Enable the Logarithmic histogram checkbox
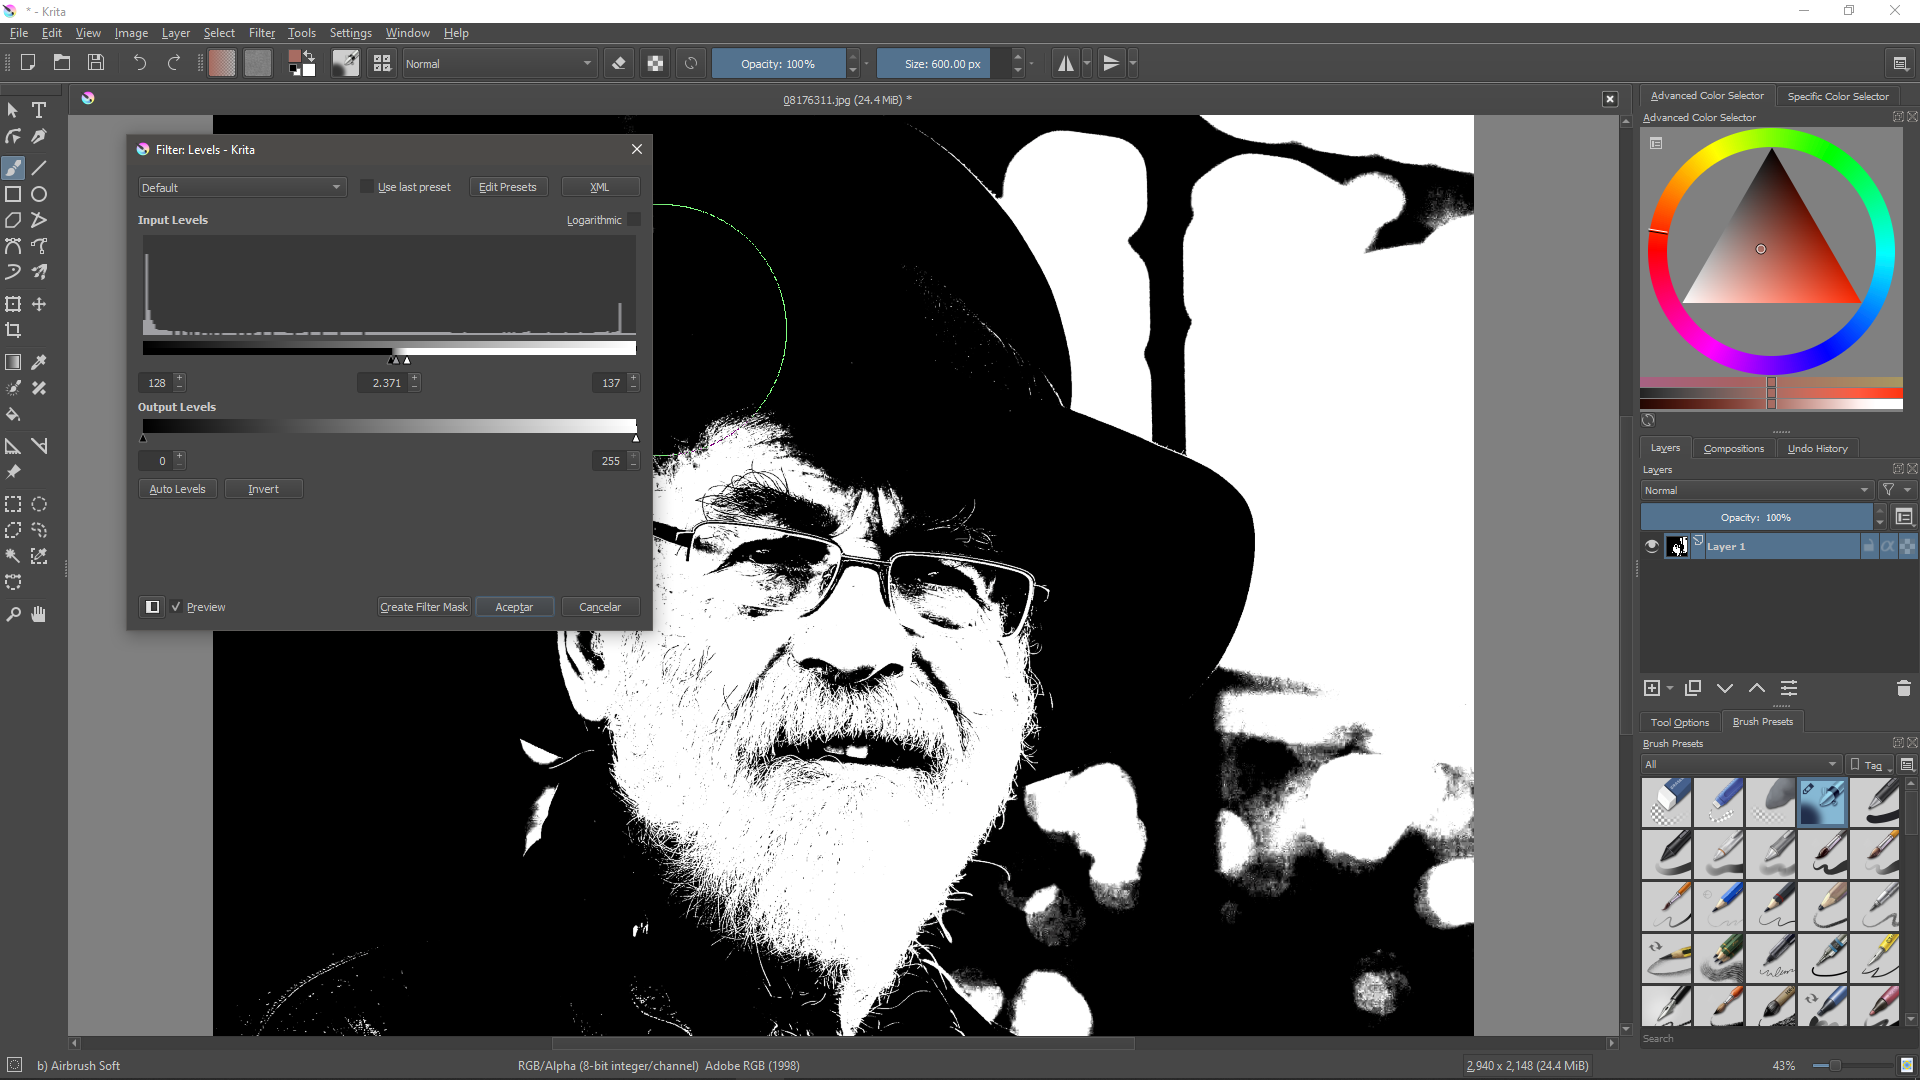 click(x=634, y=220)
